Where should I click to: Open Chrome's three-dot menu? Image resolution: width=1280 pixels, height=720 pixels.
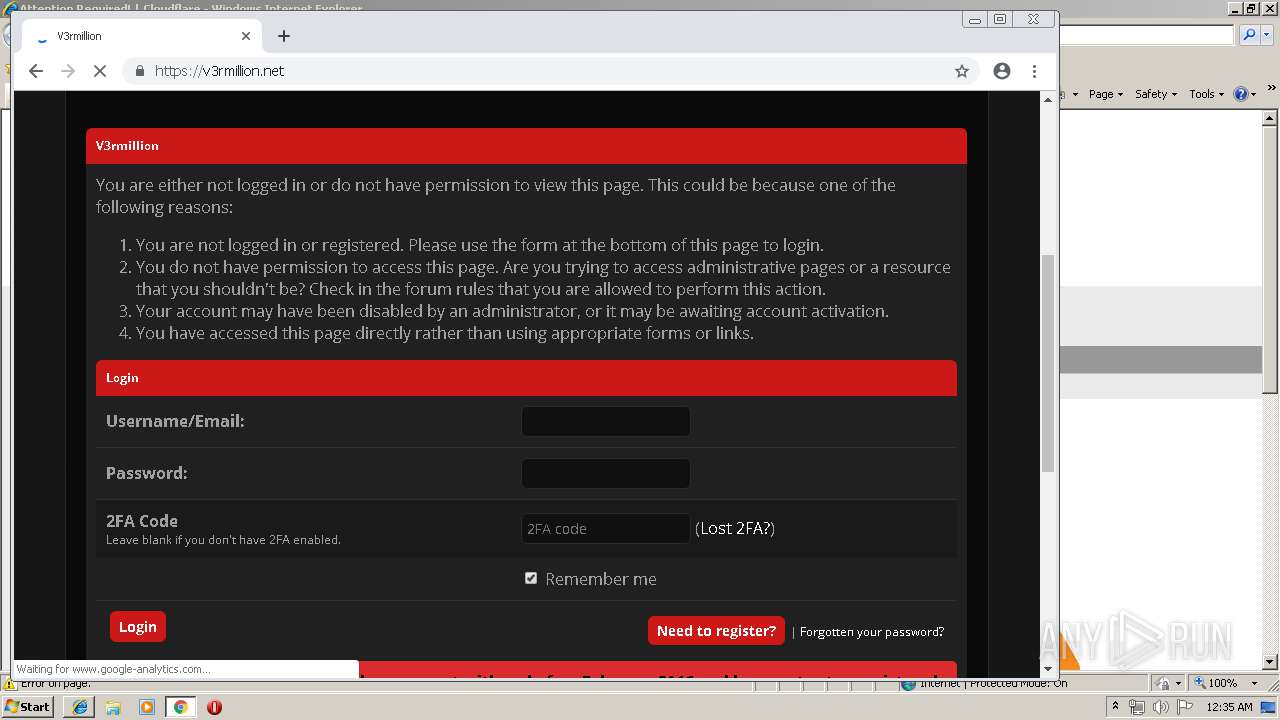1034,71
